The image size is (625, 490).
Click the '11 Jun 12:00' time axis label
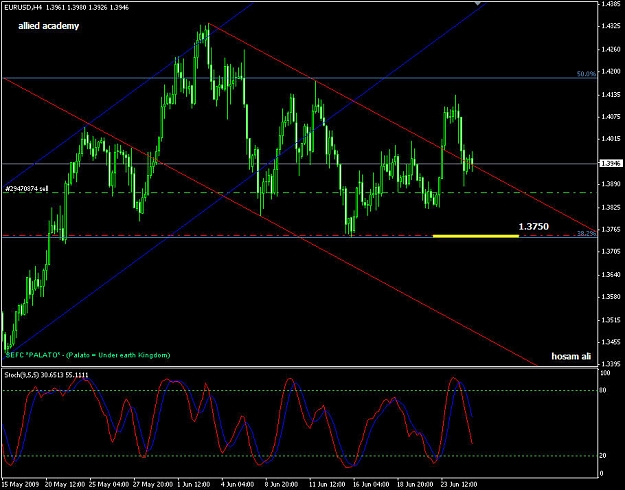click(x=328, y=484)
